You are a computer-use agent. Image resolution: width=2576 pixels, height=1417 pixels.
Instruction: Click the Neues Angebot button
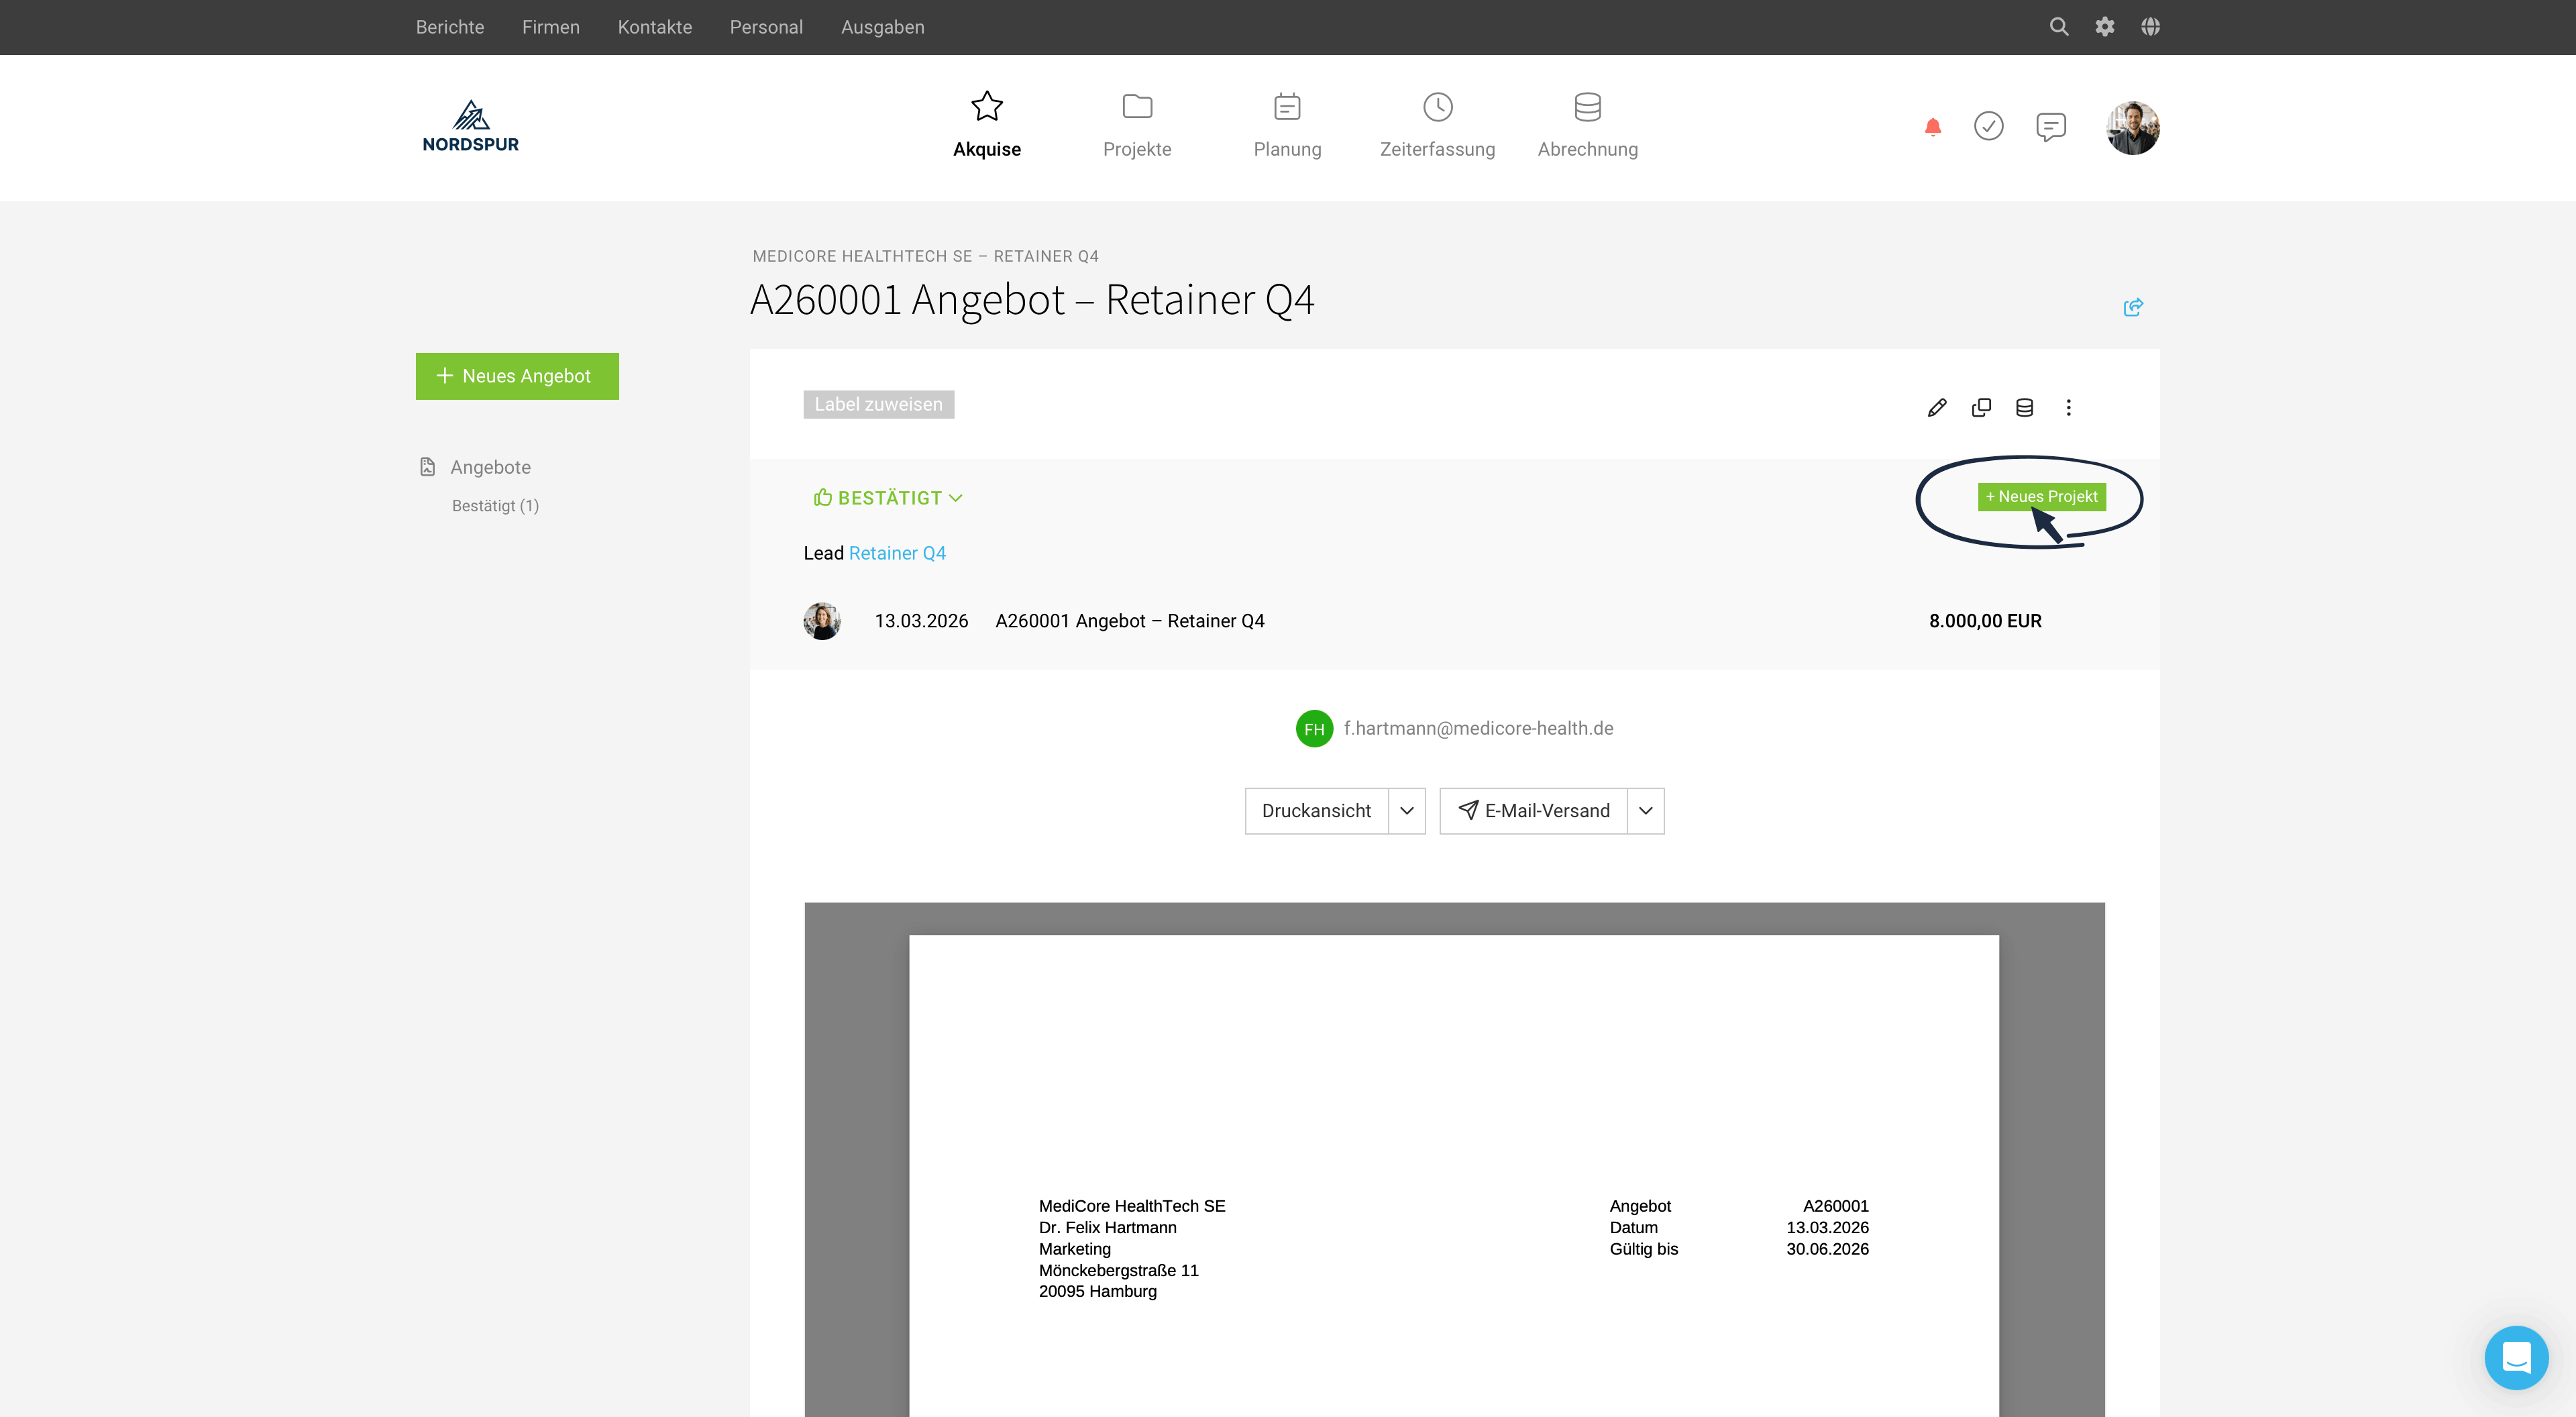pos(517,376)
